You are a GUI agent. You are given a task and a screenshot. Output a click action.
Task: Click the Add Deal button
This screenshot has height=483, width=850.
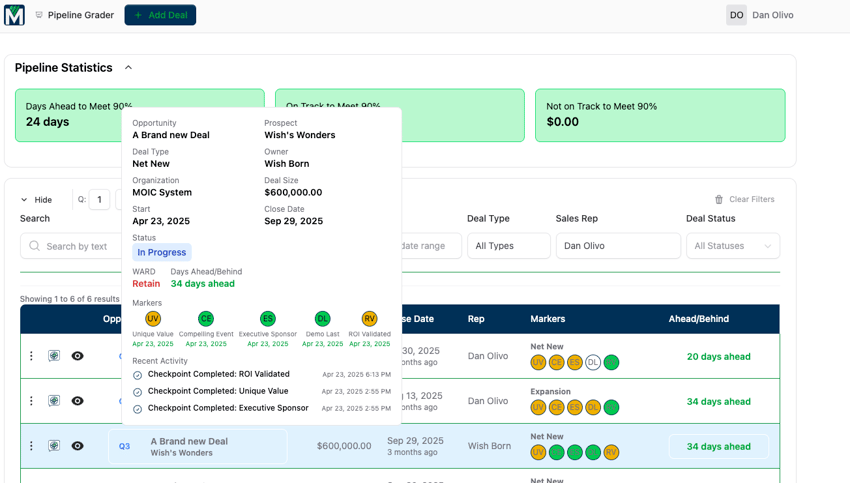(160, 15)
